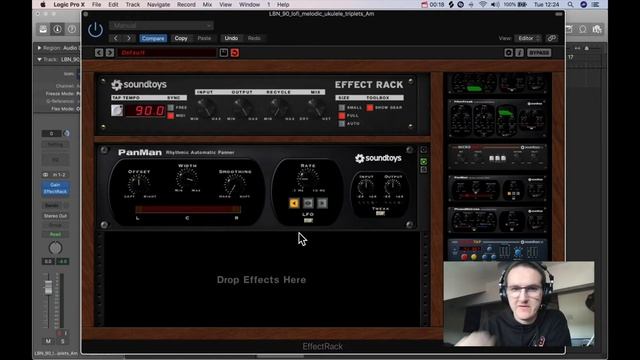The image size is (640, 360).
Task: Click PanMan Input knob
Action: 366,187
